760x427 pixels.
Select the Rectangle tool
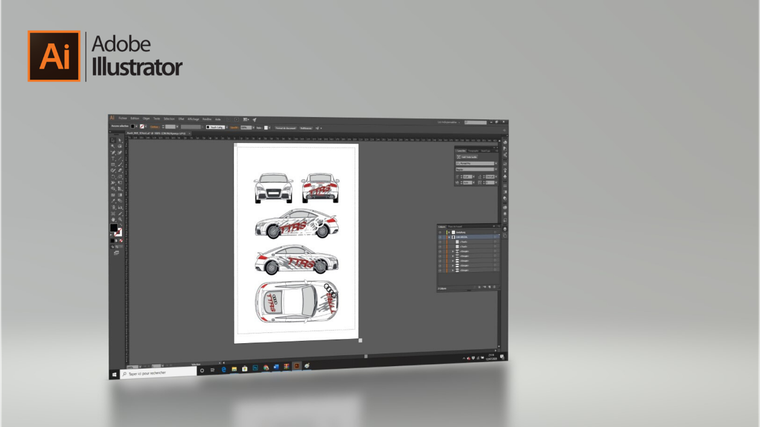point(113,164)
